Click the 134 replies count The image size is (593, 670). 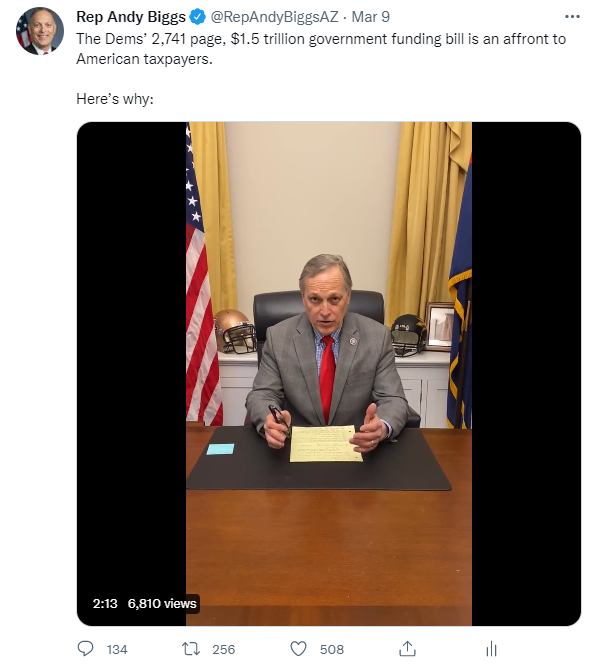tap(117, 649)
